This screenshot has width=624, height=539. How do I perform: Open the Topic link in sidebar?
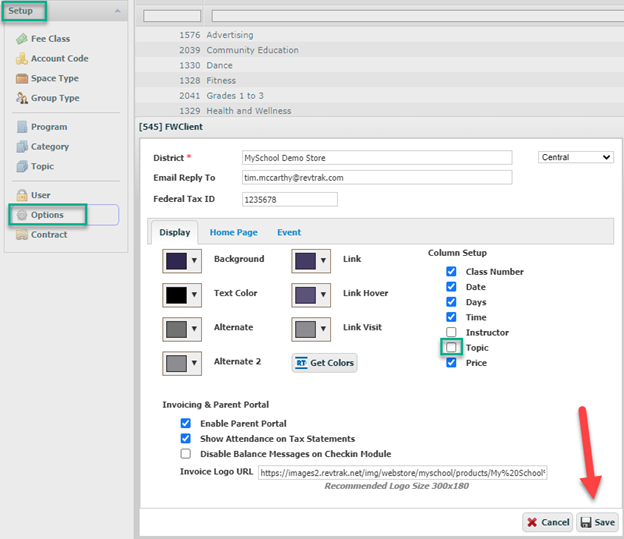point(43,166)
